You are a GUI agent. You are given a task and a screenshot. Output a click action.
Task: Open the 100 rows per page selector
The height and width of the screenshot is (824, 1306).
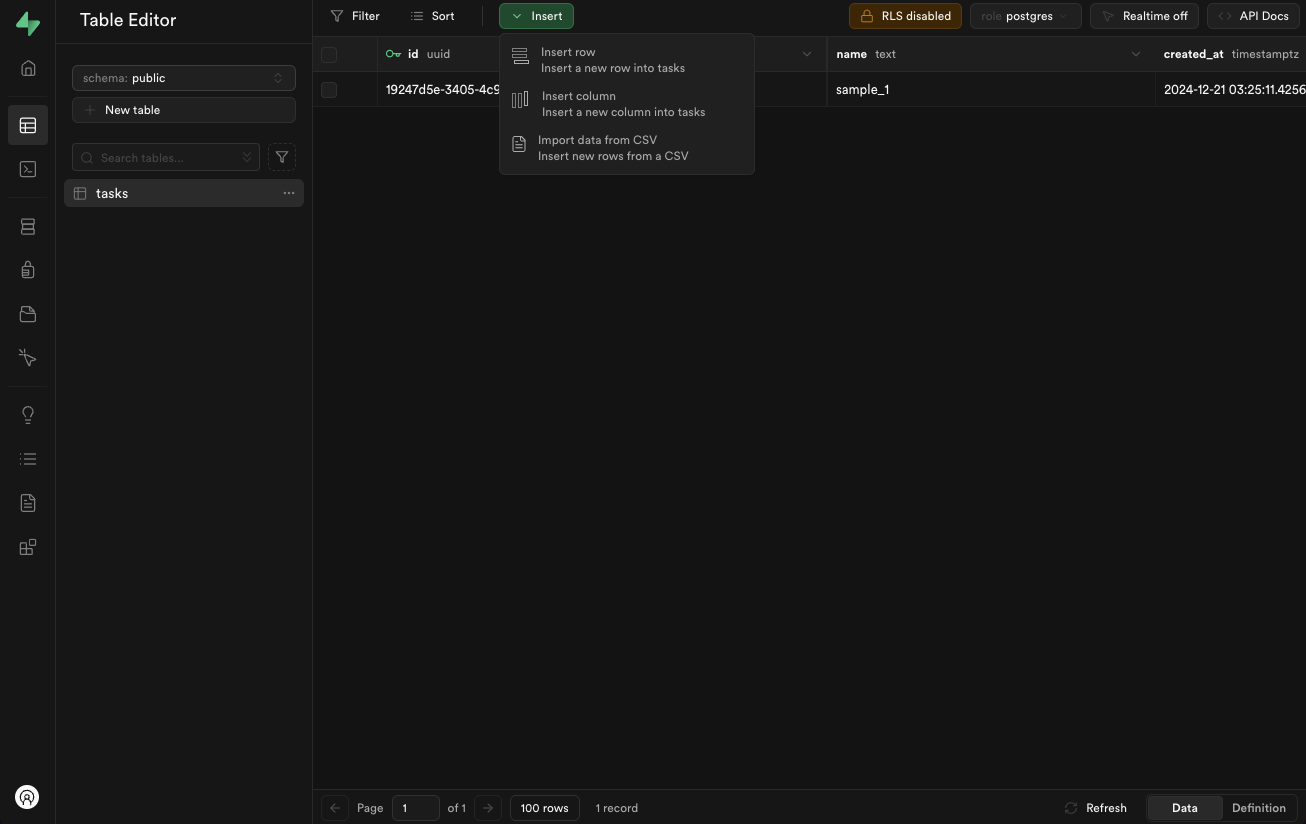544,808
